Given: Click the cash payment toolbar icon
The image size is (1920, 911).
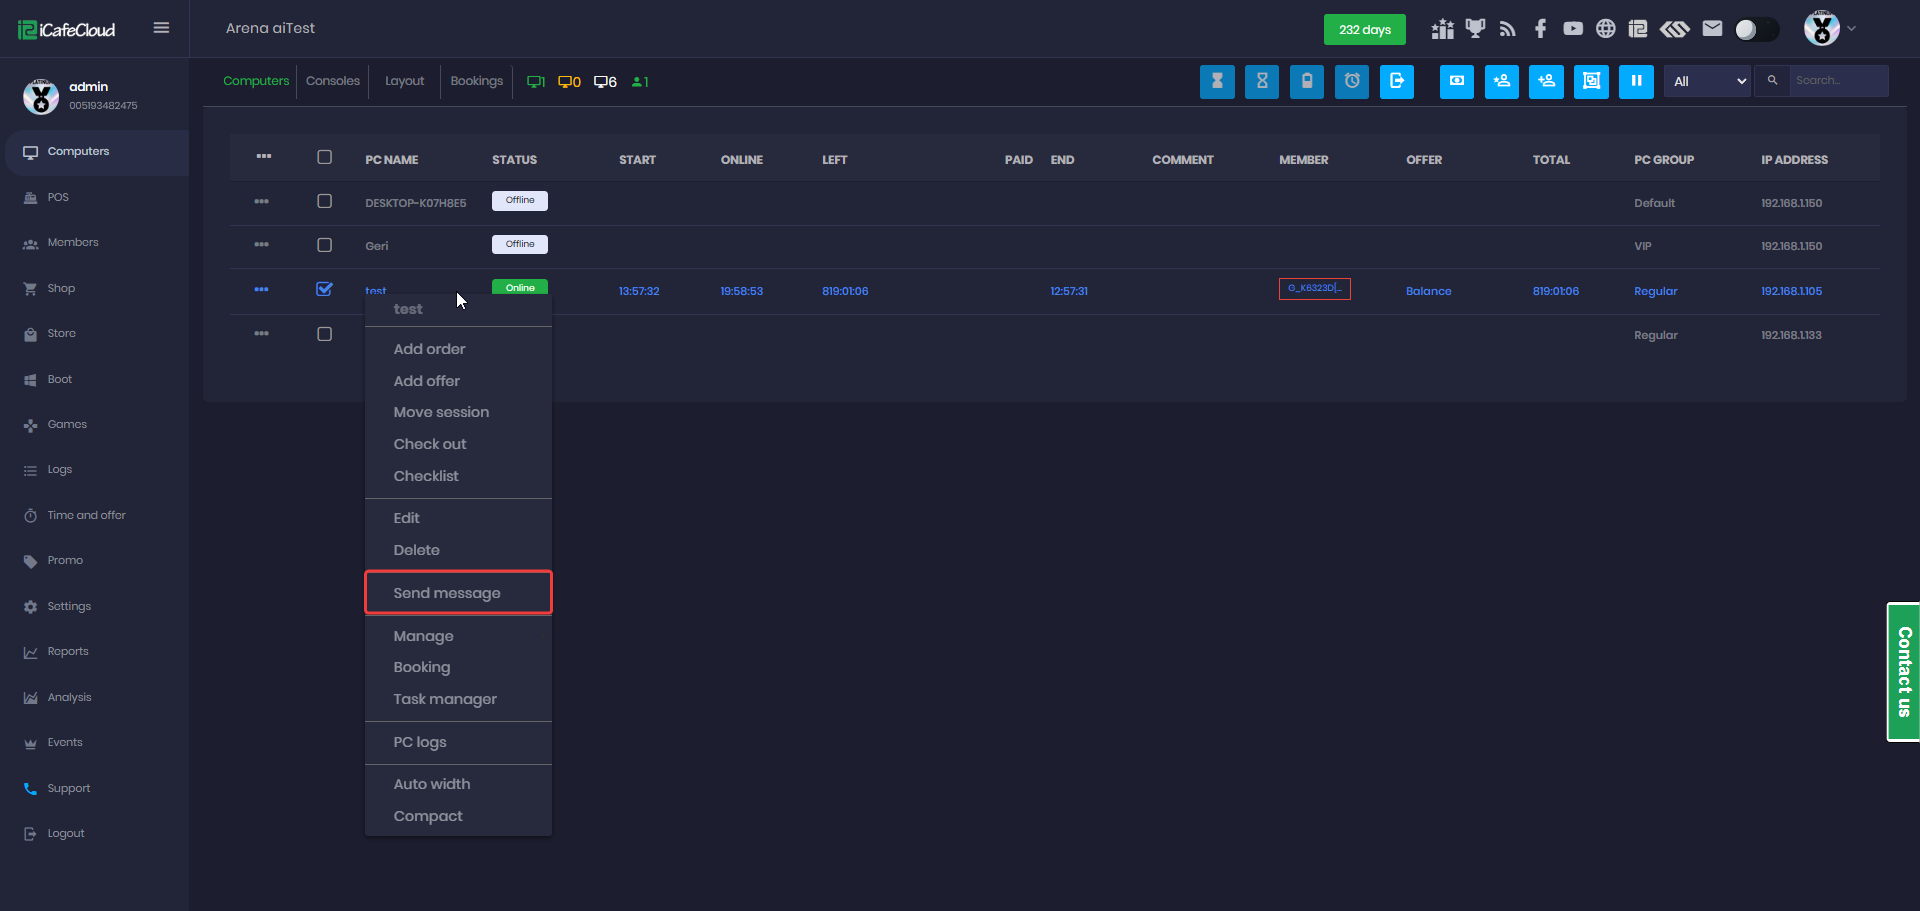Looking at the screenshot, I should [1457, 81].
